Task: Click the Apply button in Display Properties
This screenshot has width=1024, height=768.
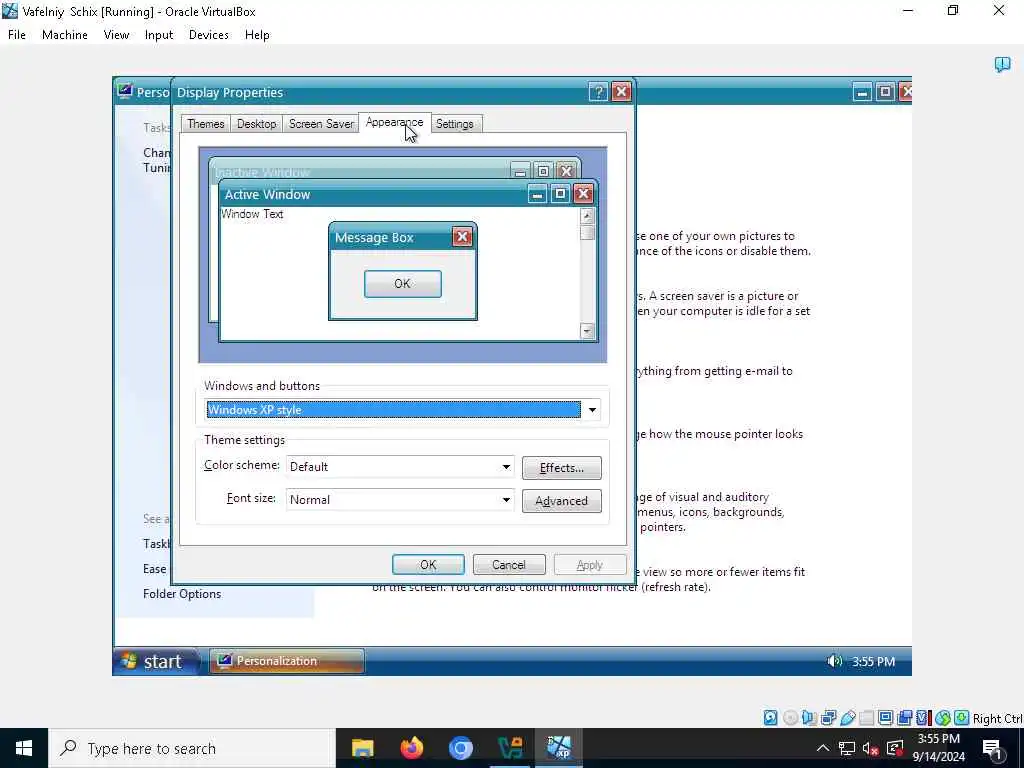Action: point(590,564)
